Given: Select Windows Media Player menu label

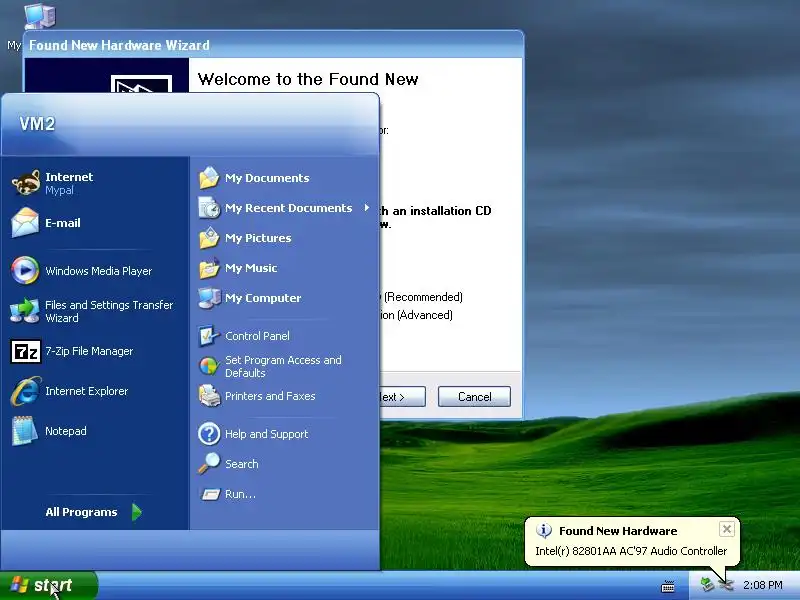Looking at the screenshot, I should pyautogui.click(x=98, y=271).
